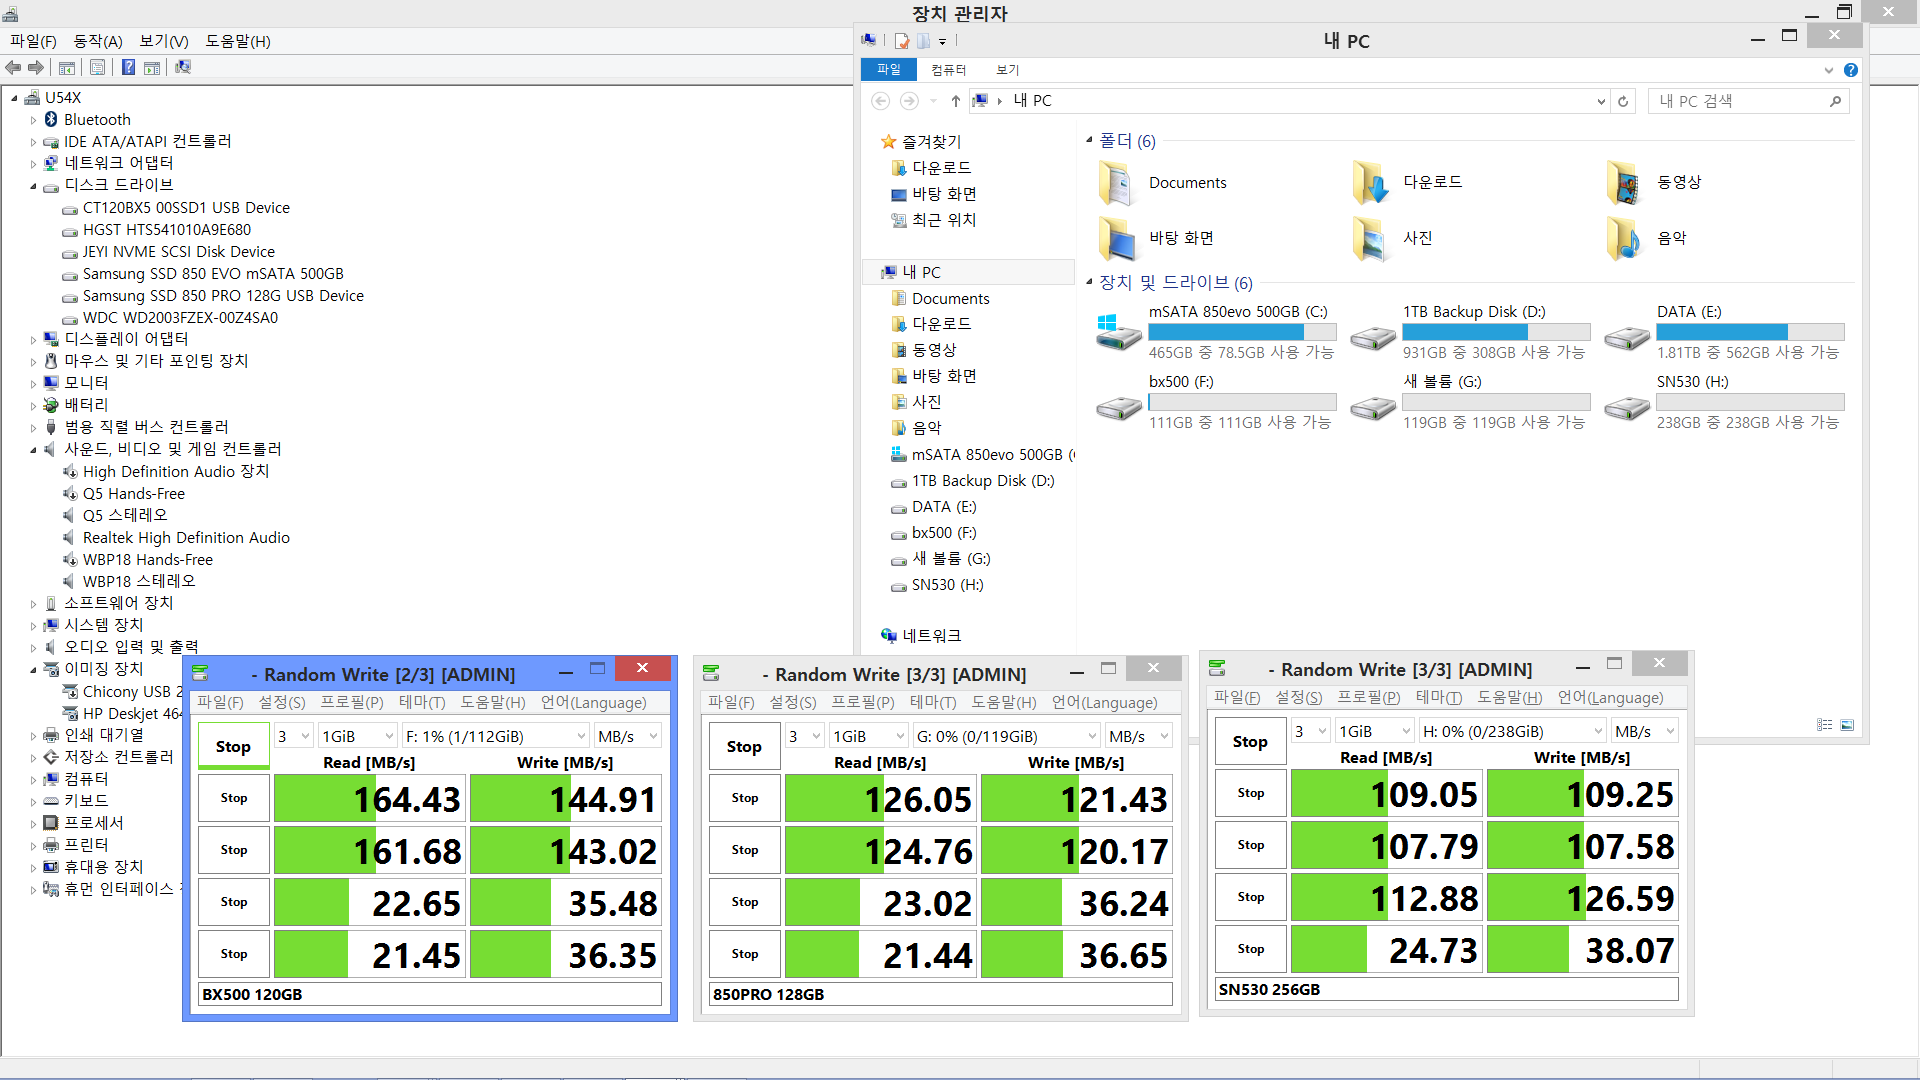The height and width of the screenshot is (1080, 1920).
Task: Click Stop beside 112.88 in SN530 window
Action: (1251, 897)
